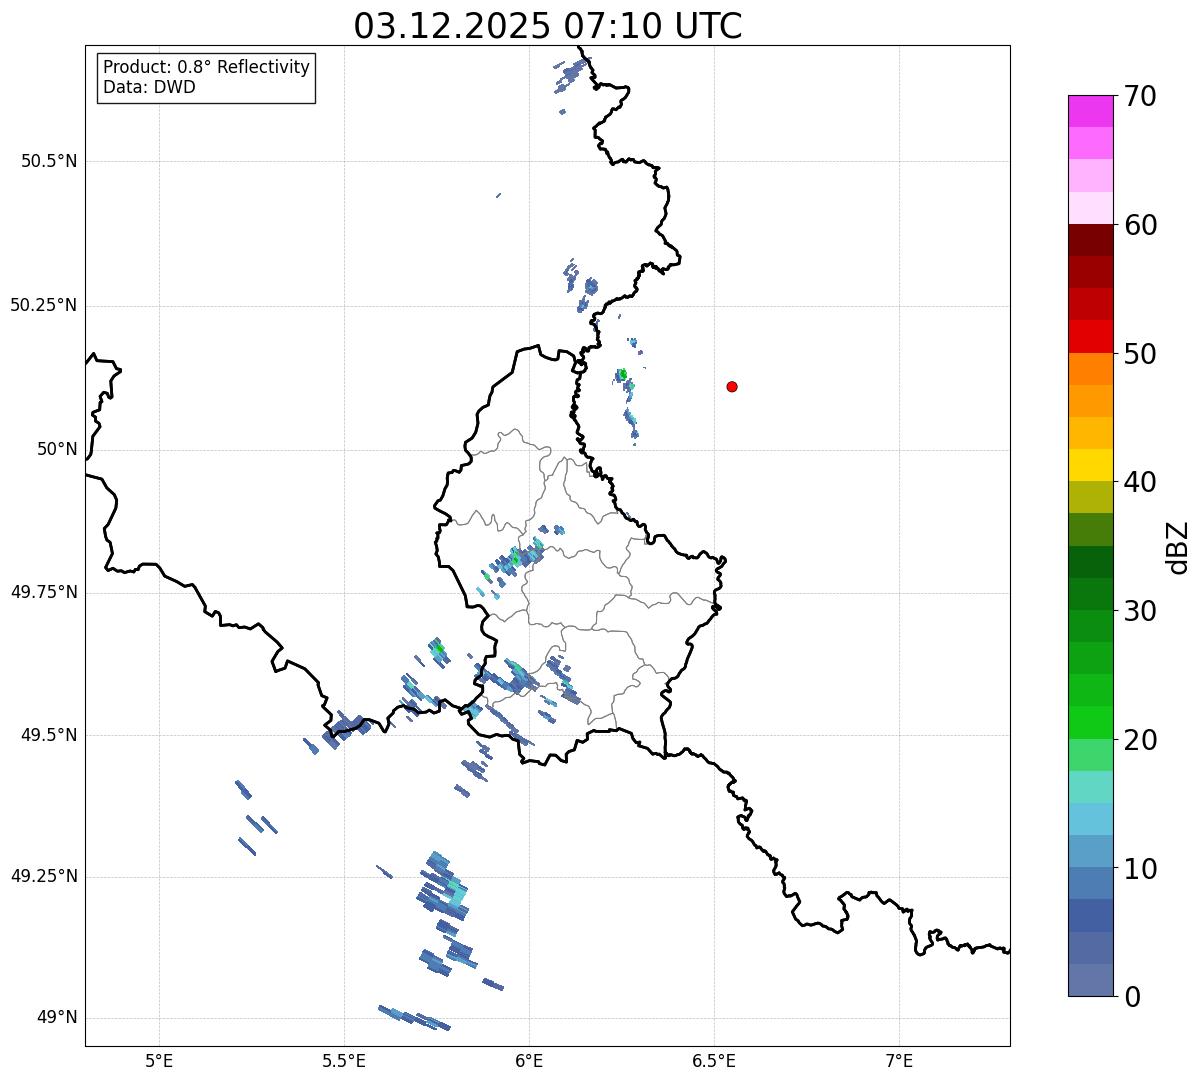The width and height of the screenshot is (1202, 1081).
Task: Click the 7°E longitude label
Action: (x=899, y=1060)
